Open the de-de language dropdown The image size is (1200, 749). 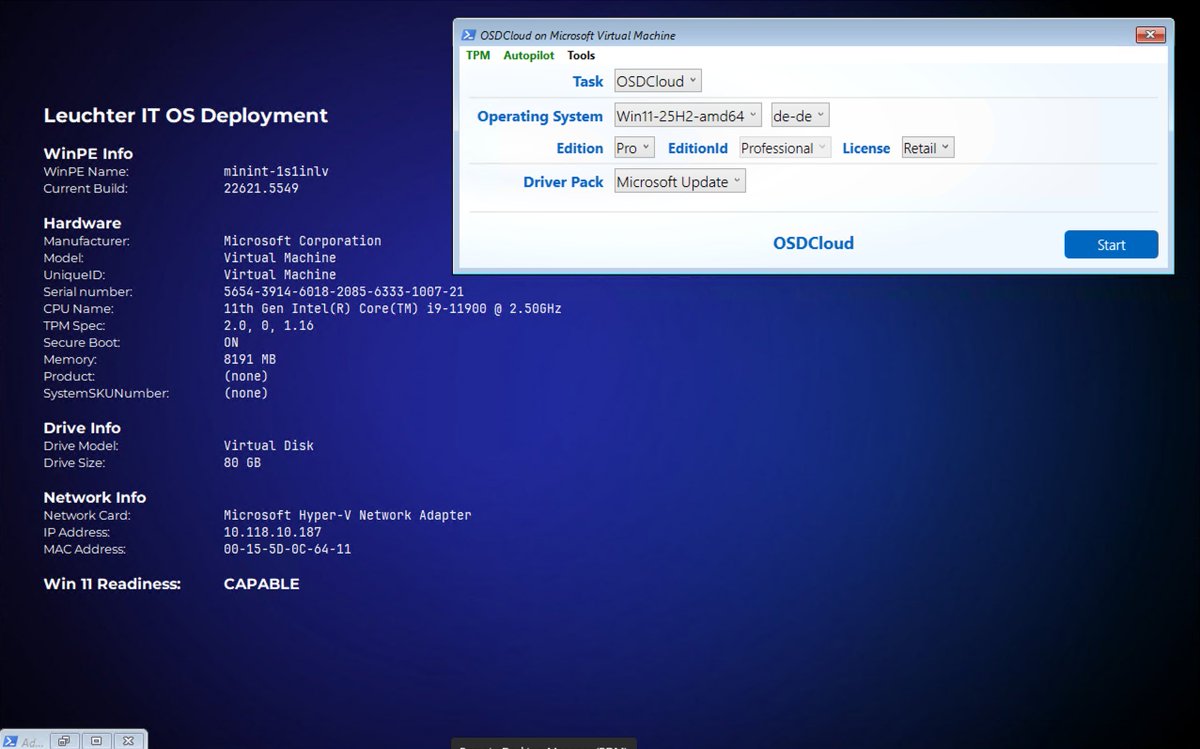click(800, 115)
